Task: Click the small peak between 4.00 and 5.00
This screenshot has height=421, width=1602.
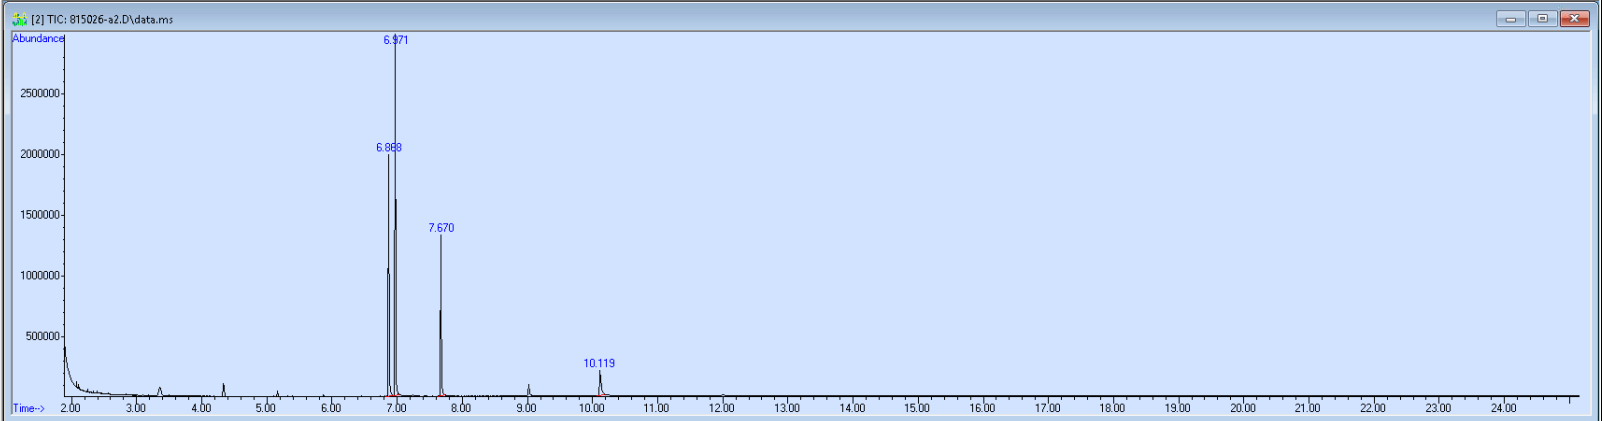Action: (x=223, y=388)
